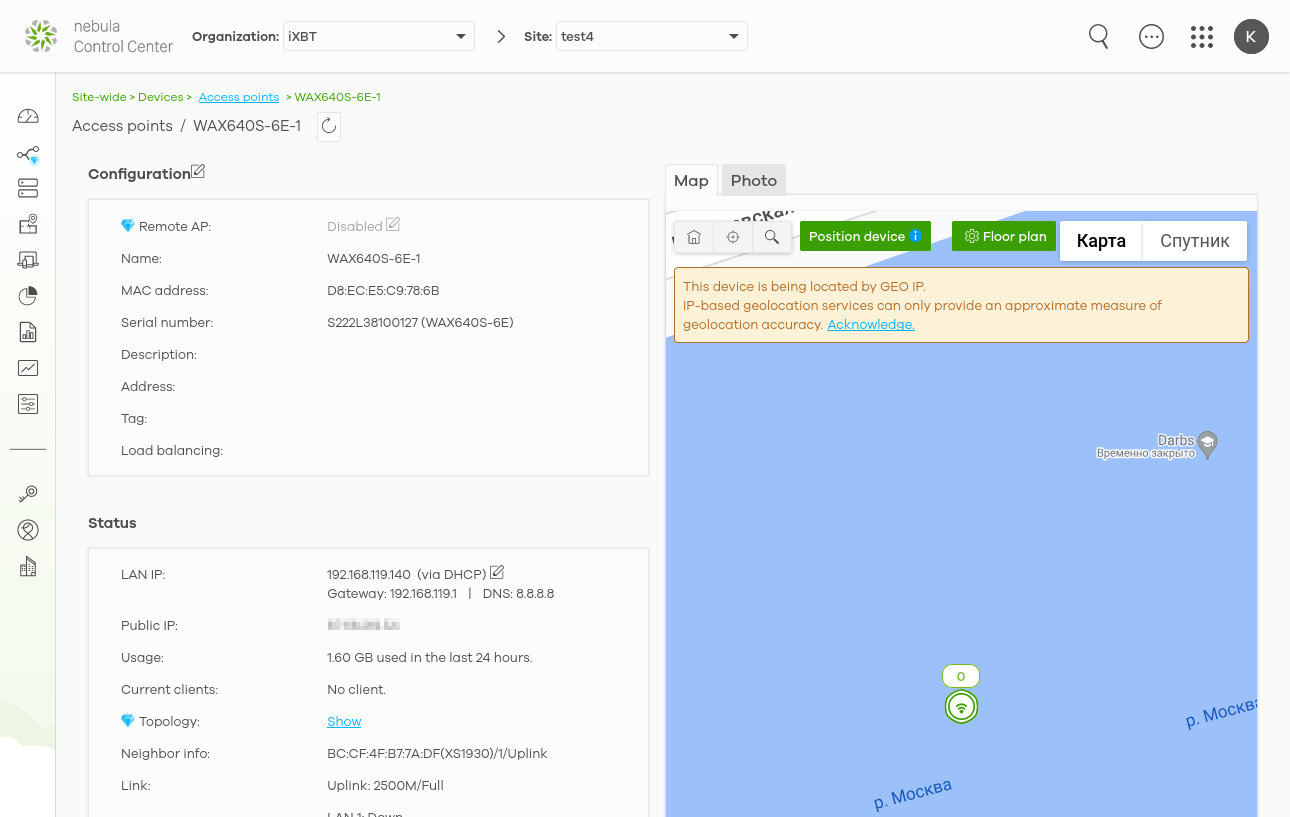Click the Floor plan button
The height and width of the screenshot is (817, 1290).
tap(1004, 237)
